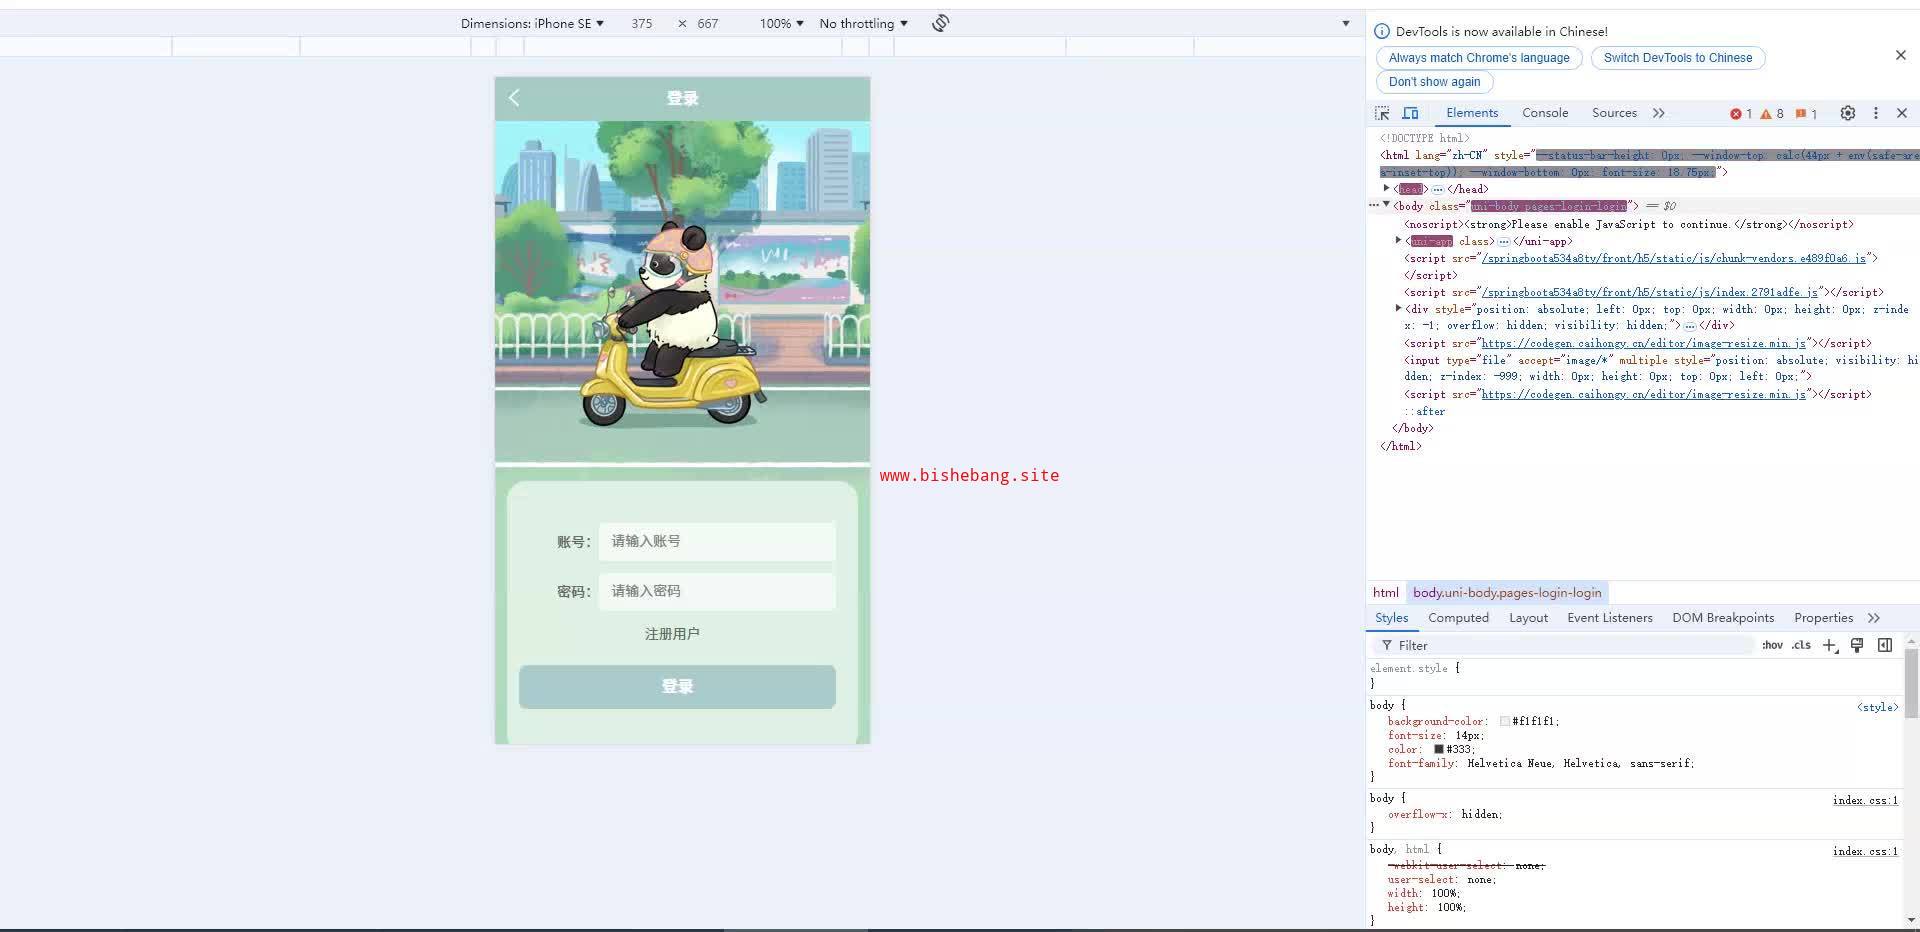Expand the uni-app node
This screenshot has width=1920, height=932.
click(x=1398, y=240)
